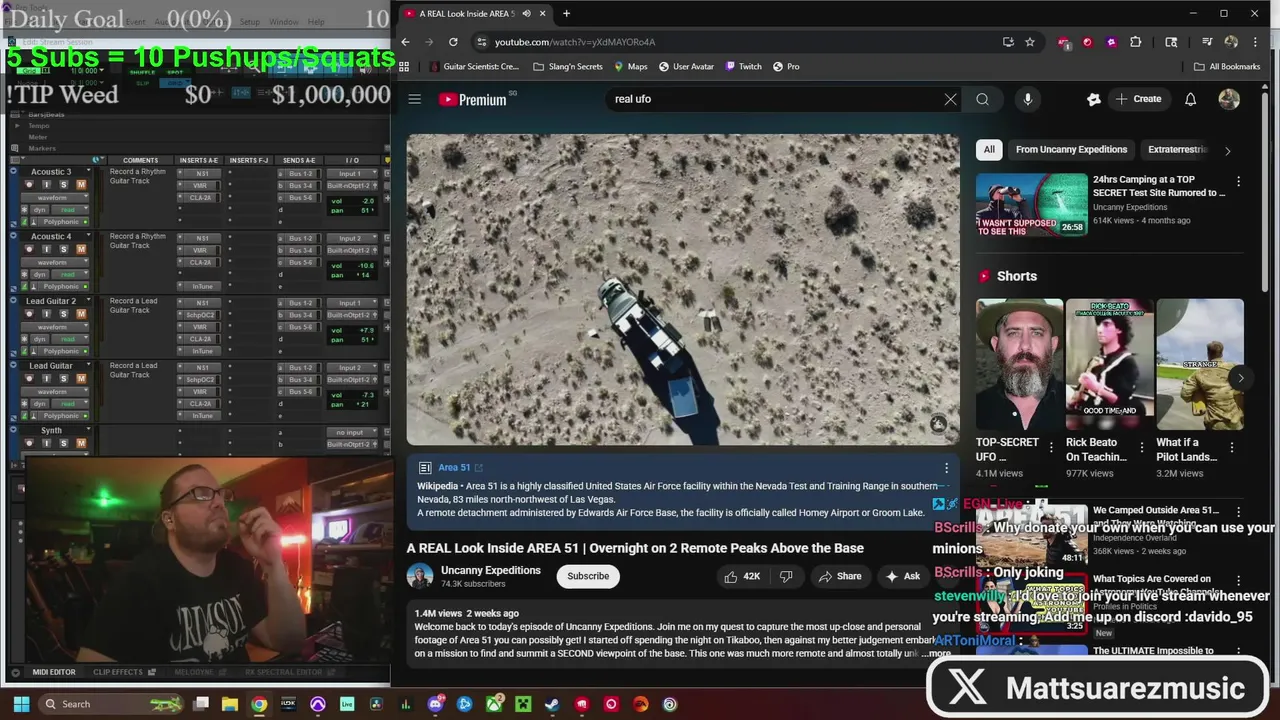Solo the Lead Guitar track
The width and height of the screenshot is (1280, 720).
(x=63, y=378)
